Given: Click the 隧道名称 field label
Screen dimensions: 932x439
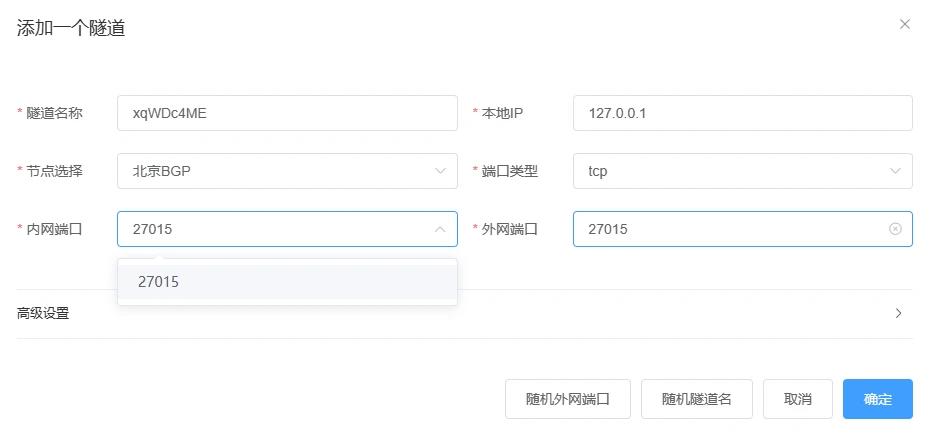Looking at the screenshot, I should coord(54,113).
